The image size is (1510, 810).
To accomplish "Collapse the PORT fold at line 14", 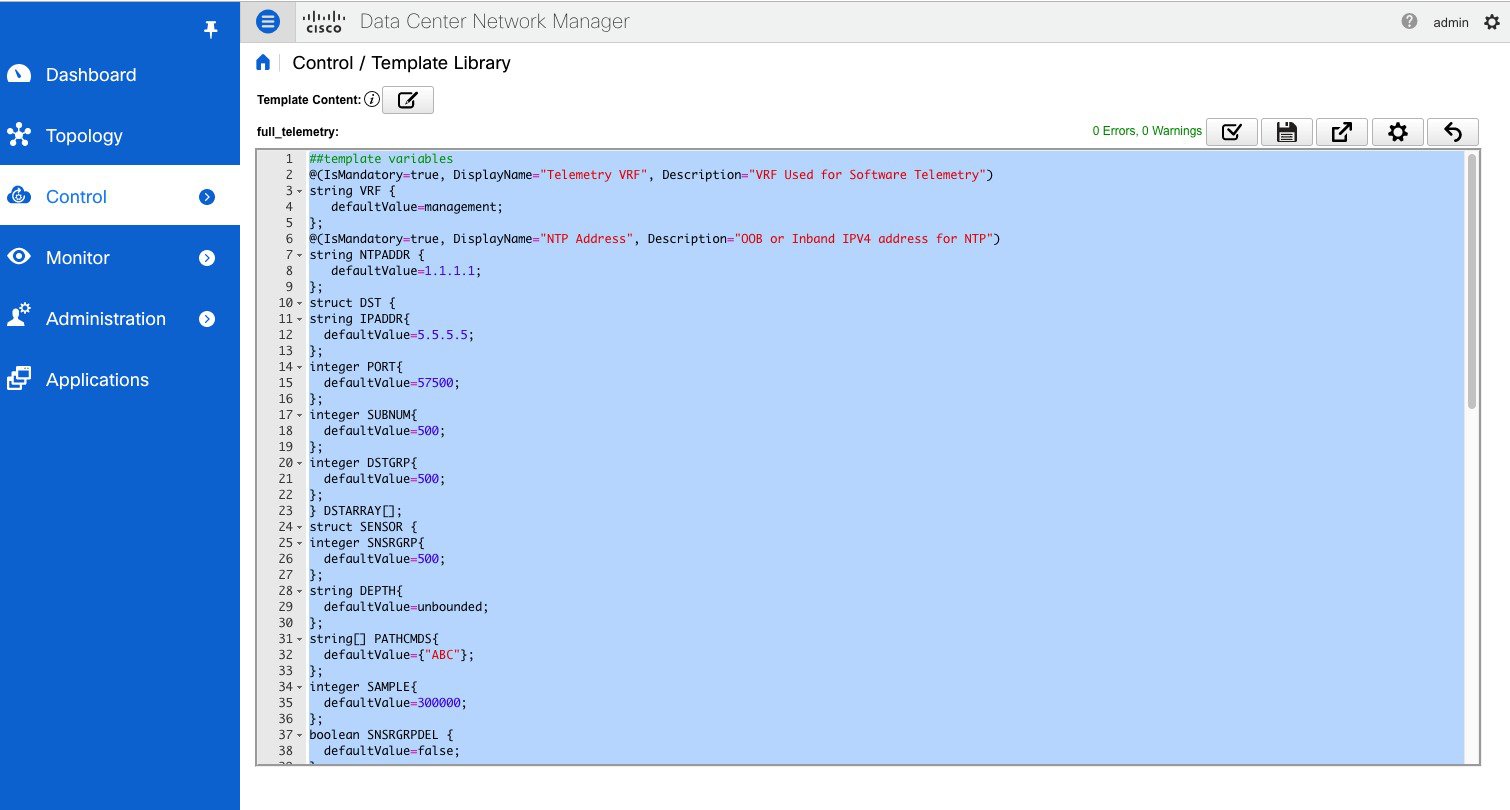I will point(300,367).
